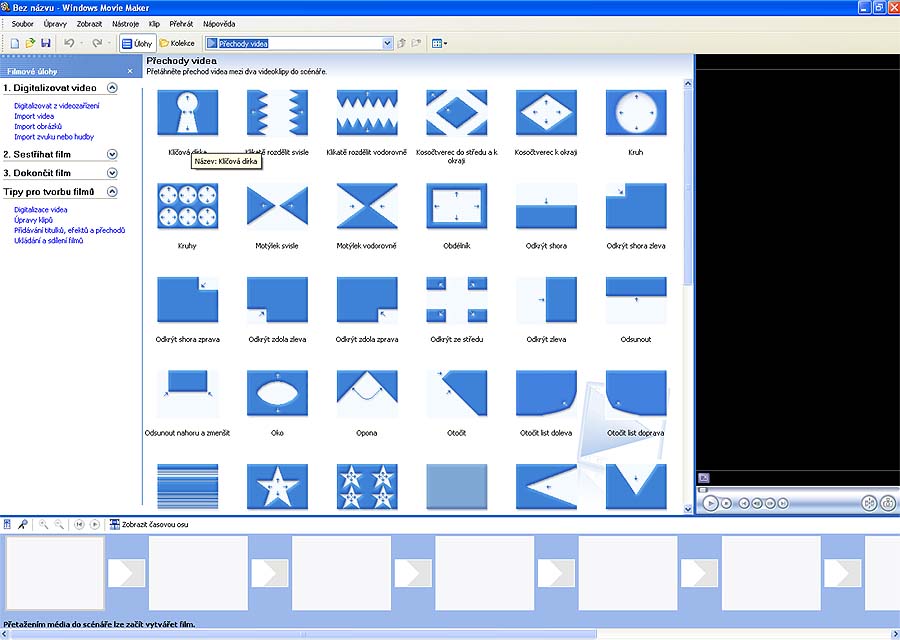Open the Přechody videa collection dropdown
The image size is (900, 640).
coord(387,43)
